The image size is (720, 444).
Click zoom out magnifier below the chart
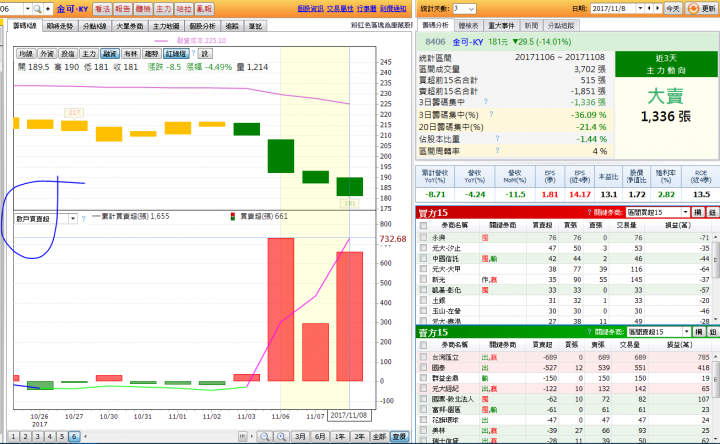(264, 436)
